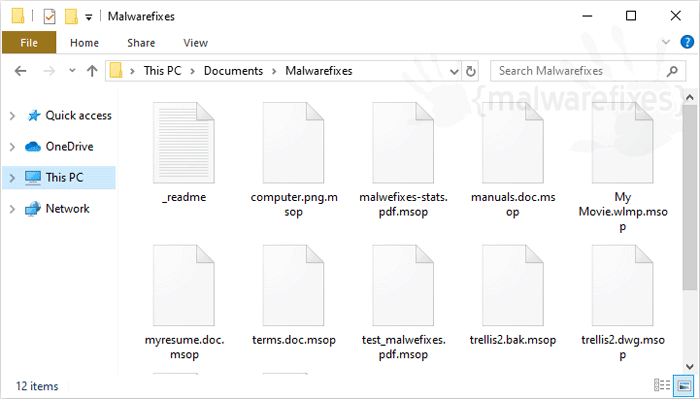The height and width of the screenshot is (399, 700).
Task: Open the File menu tab
Action: [29, 42]
